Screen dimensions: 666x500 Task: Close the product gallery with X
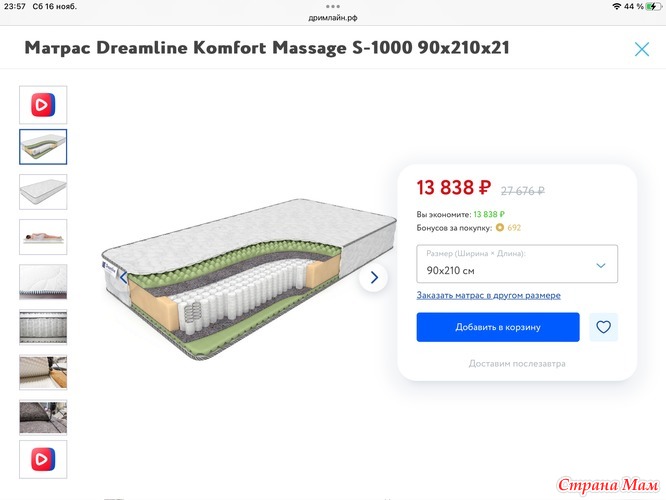641,49
